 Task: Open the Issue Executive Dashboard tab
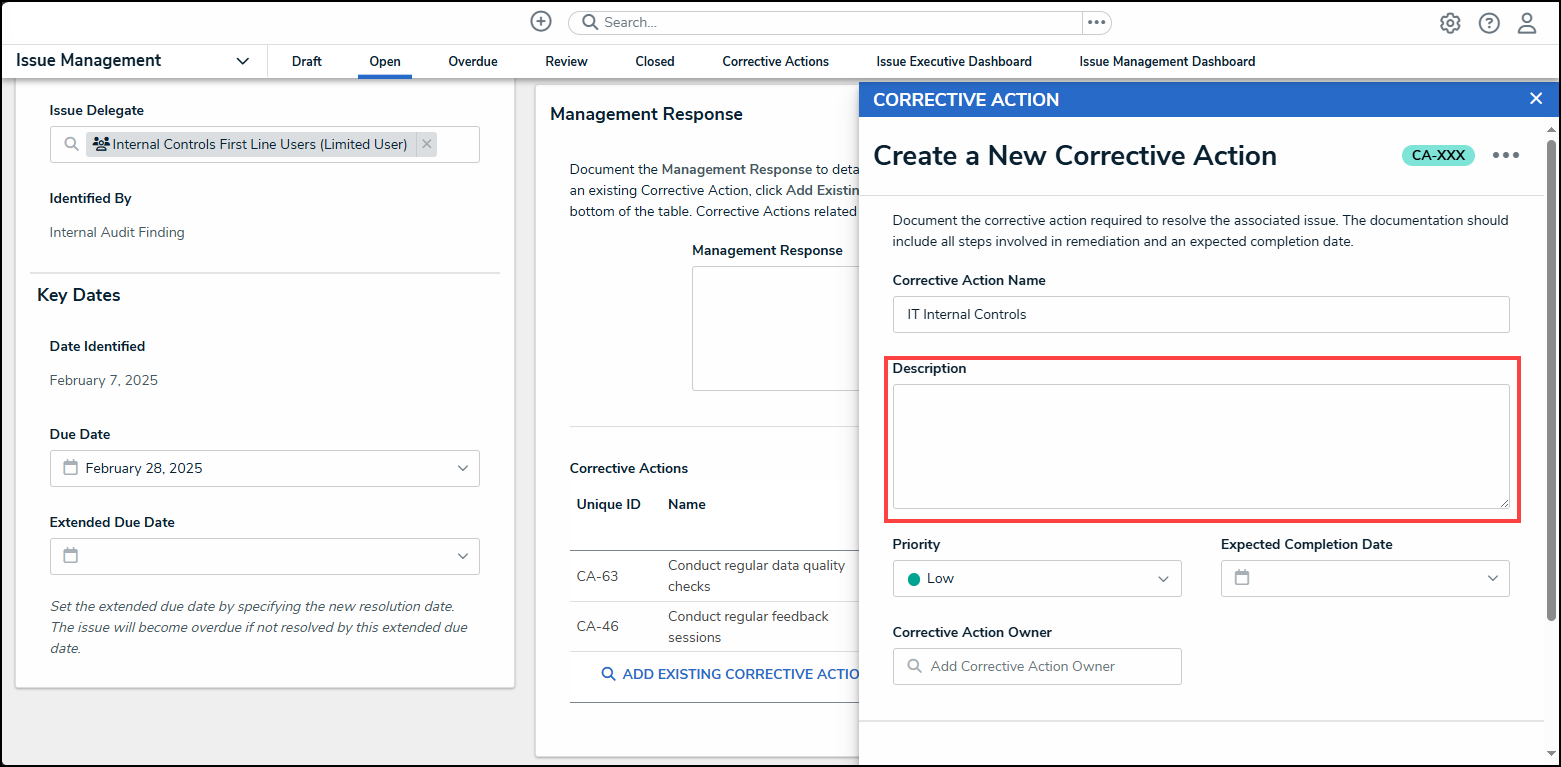click(954, 62)
